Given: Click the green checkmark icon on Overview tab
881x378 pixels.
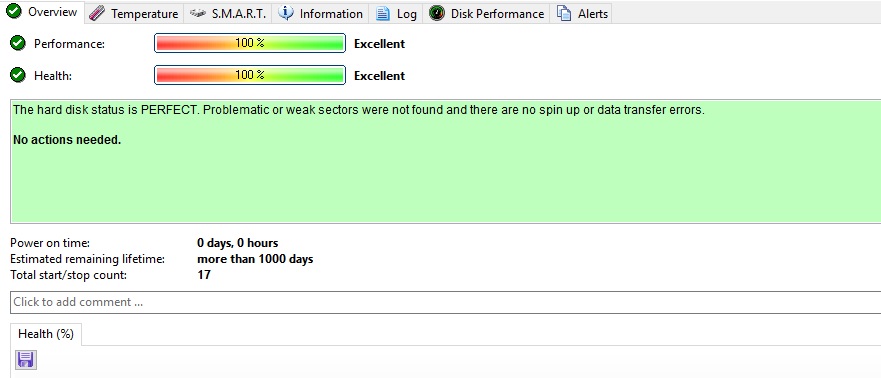Looking at the screenshot, I should [14, 11].
